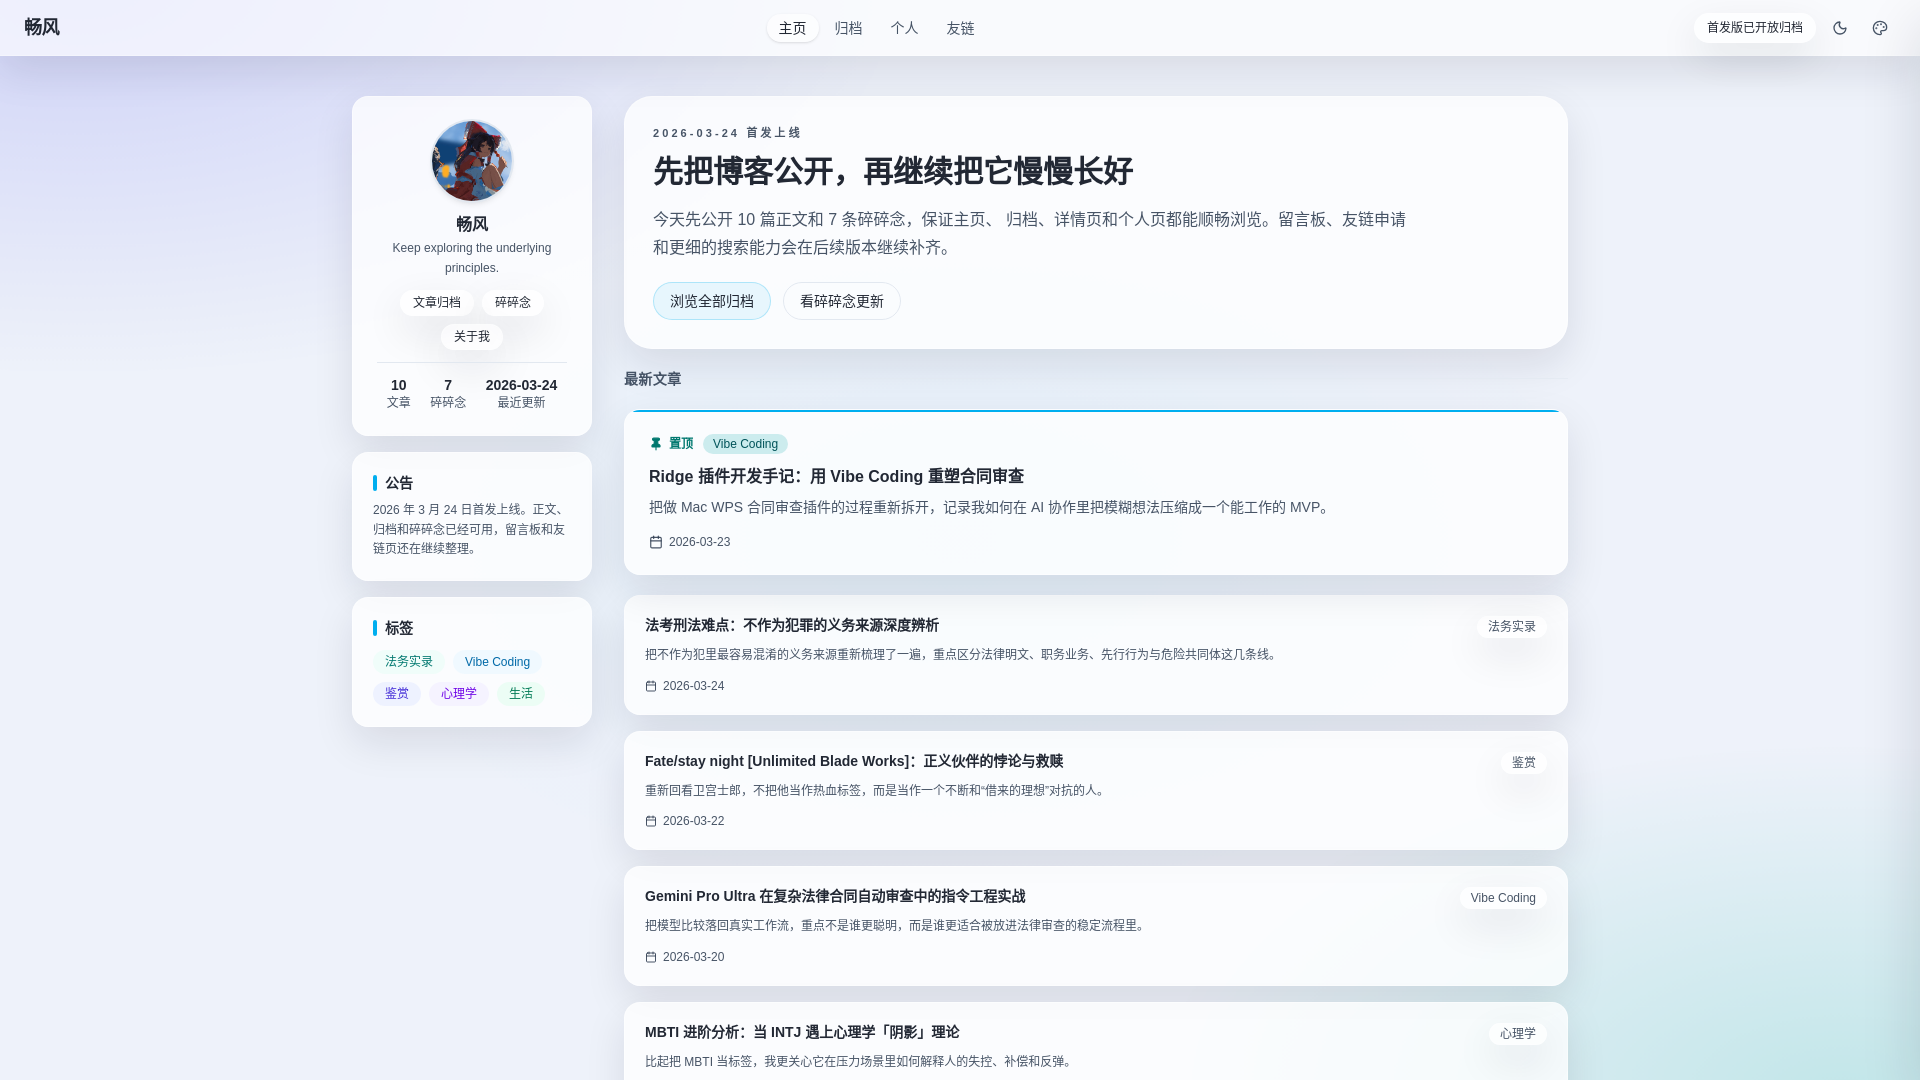Open the 畅风 site logo link
This screenshot has height=1080, width=1920.
click(x=42, y=27)
